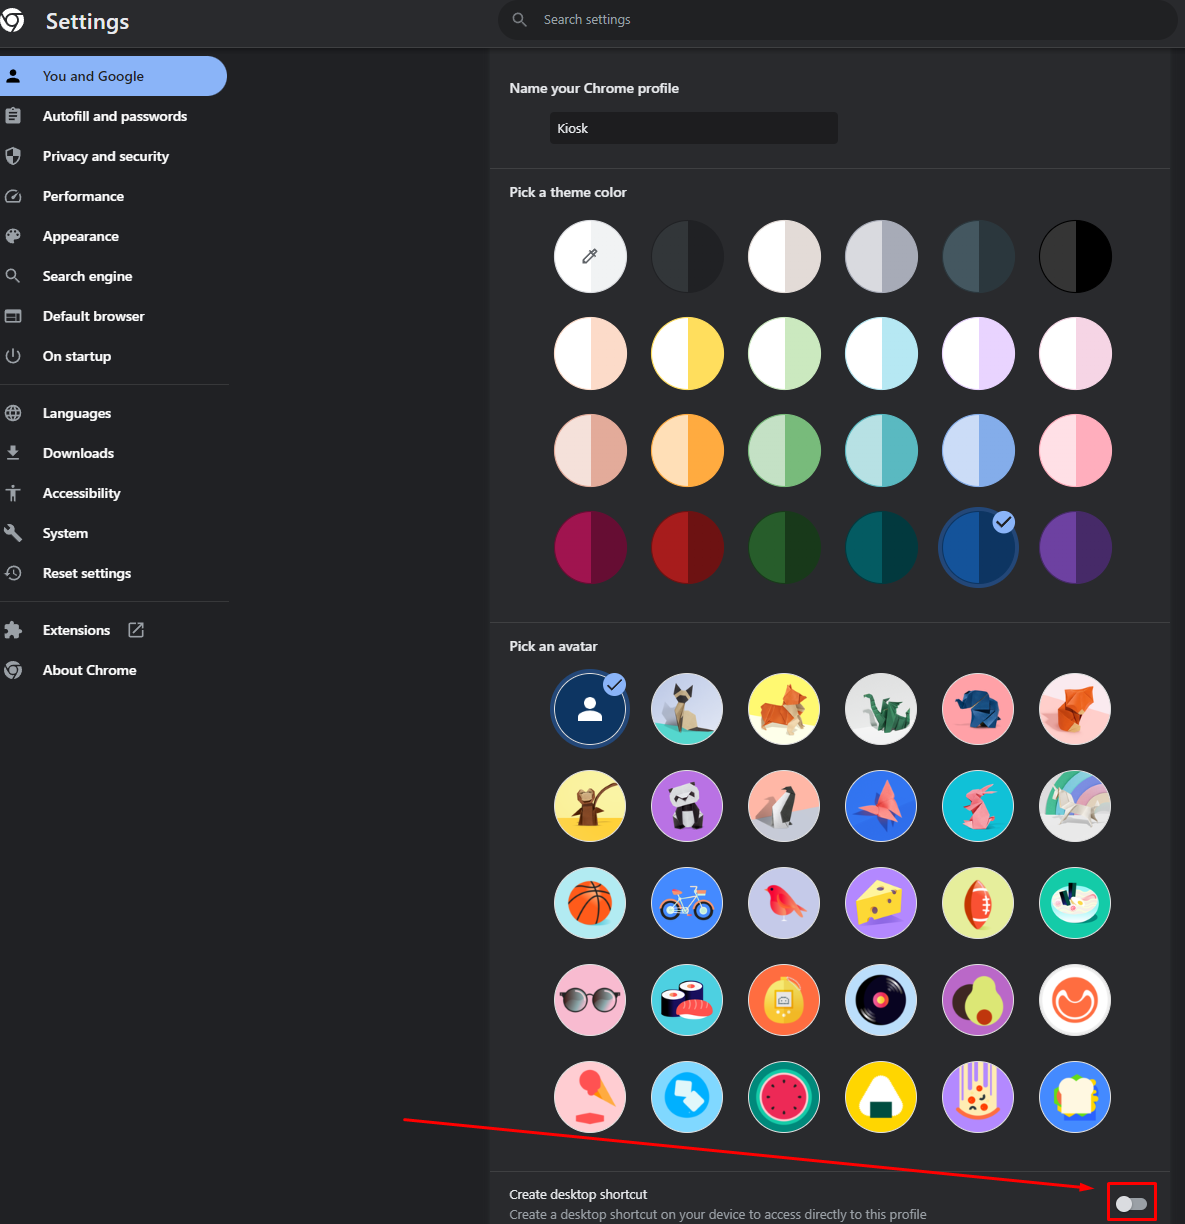Viewport: 1185px width, 1224px height.
Task: Pick the football avatar
Action: (979, 904)
